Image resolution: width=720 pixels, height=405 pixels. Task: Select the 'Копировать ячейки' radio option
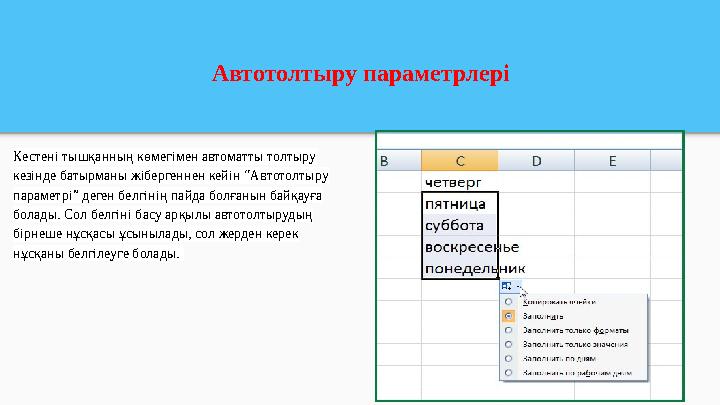tap(508, 302)
